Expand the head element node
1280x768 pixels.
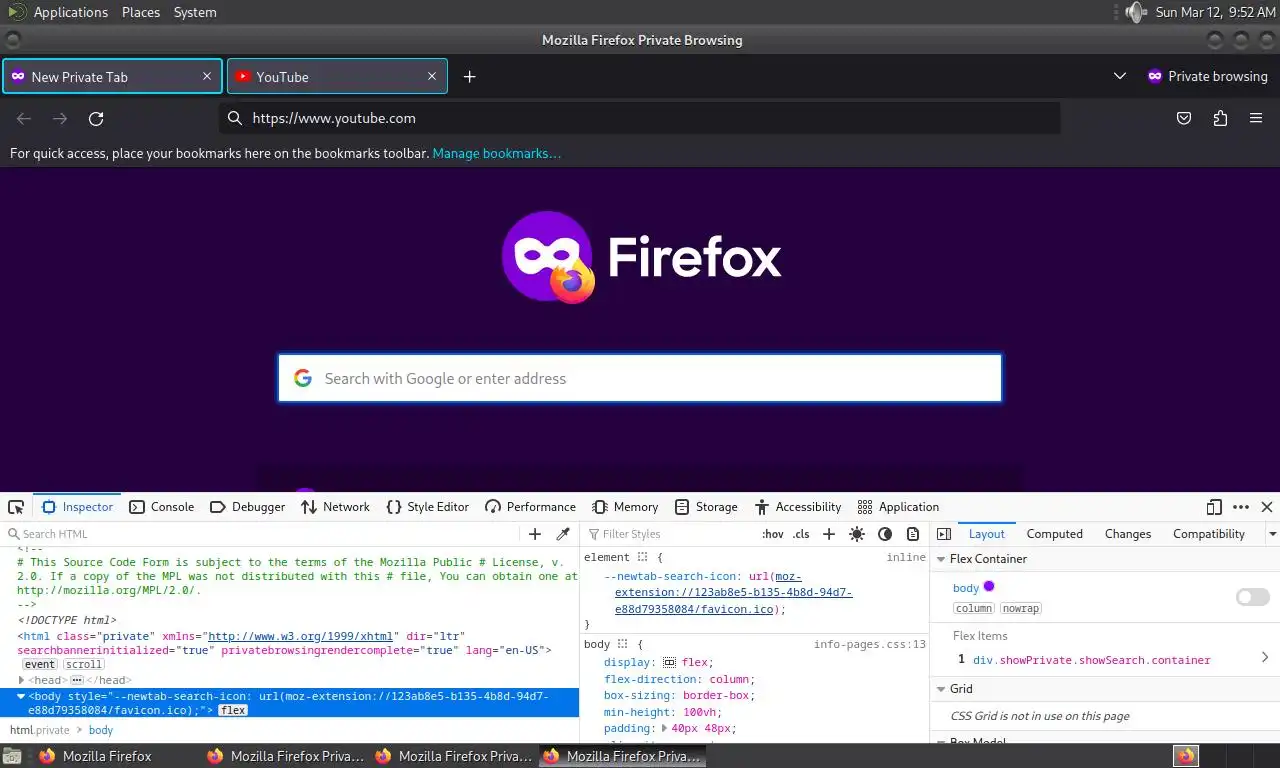(x=21, y=680)
